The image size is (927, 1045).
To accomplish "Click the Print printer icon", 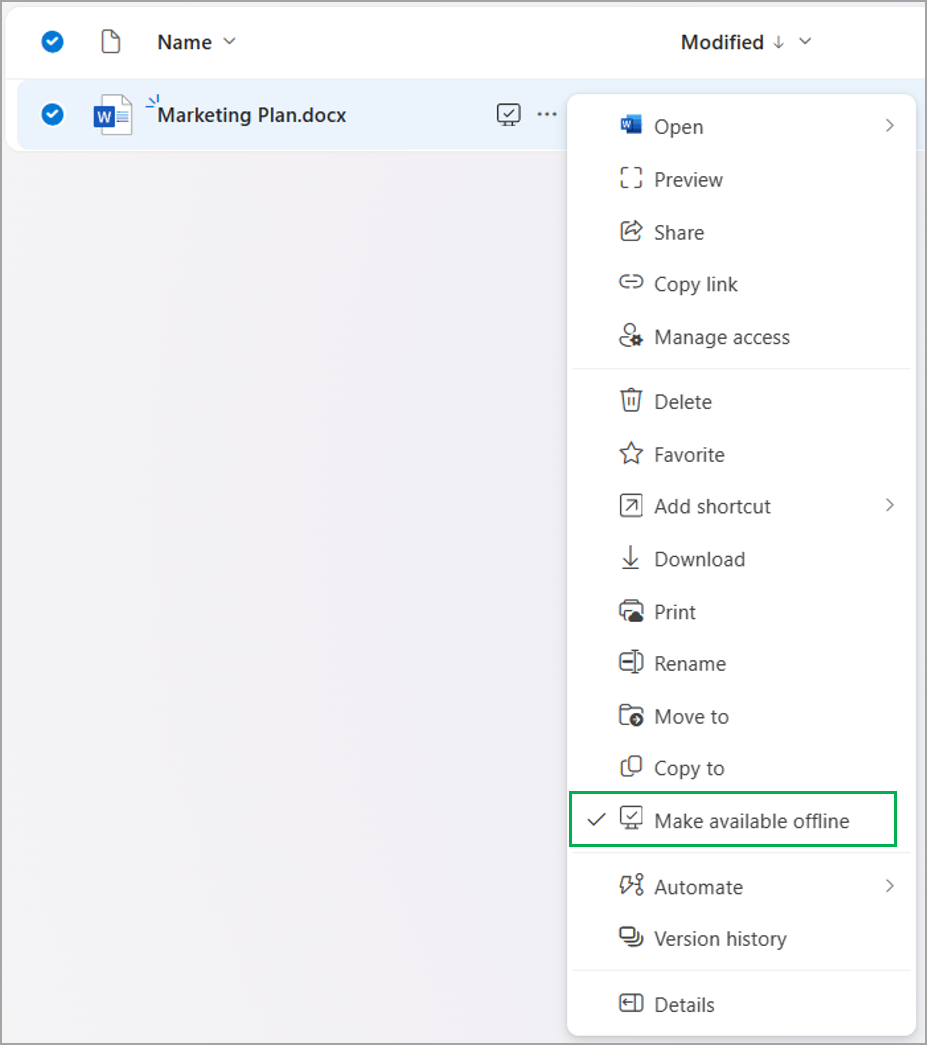I will coord(630,610).
